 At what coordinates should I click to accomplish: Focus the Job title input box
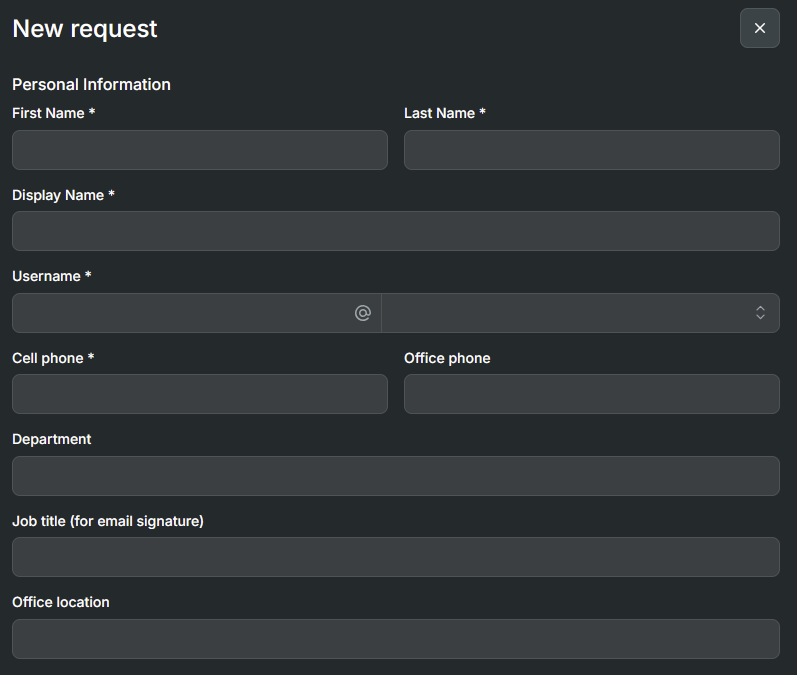(395, 557)
